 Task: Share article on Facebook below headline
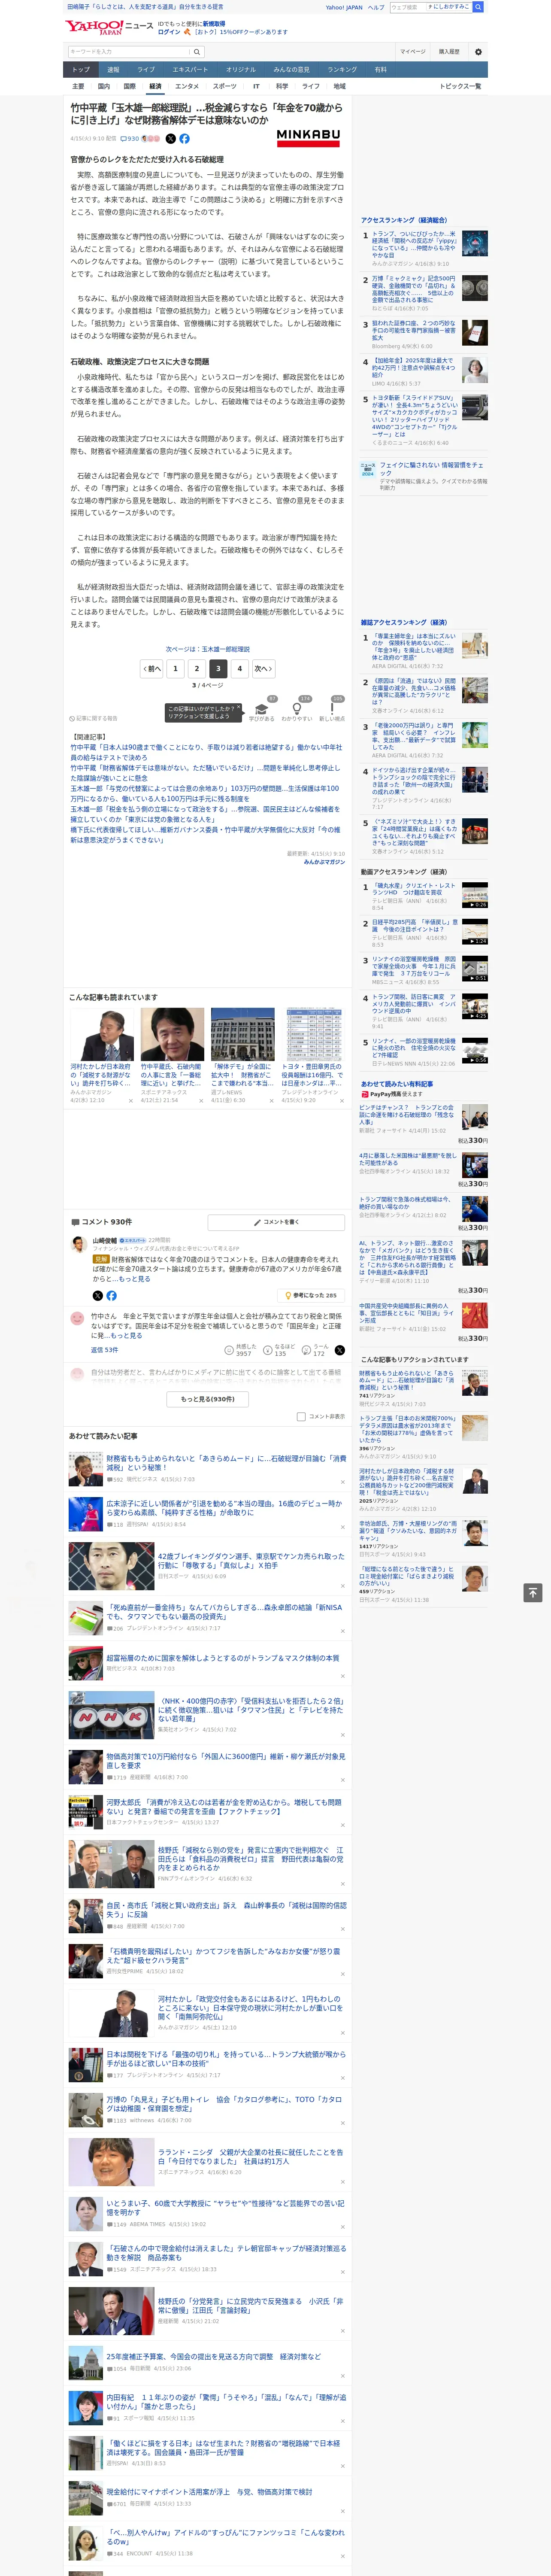click(184, 139)
